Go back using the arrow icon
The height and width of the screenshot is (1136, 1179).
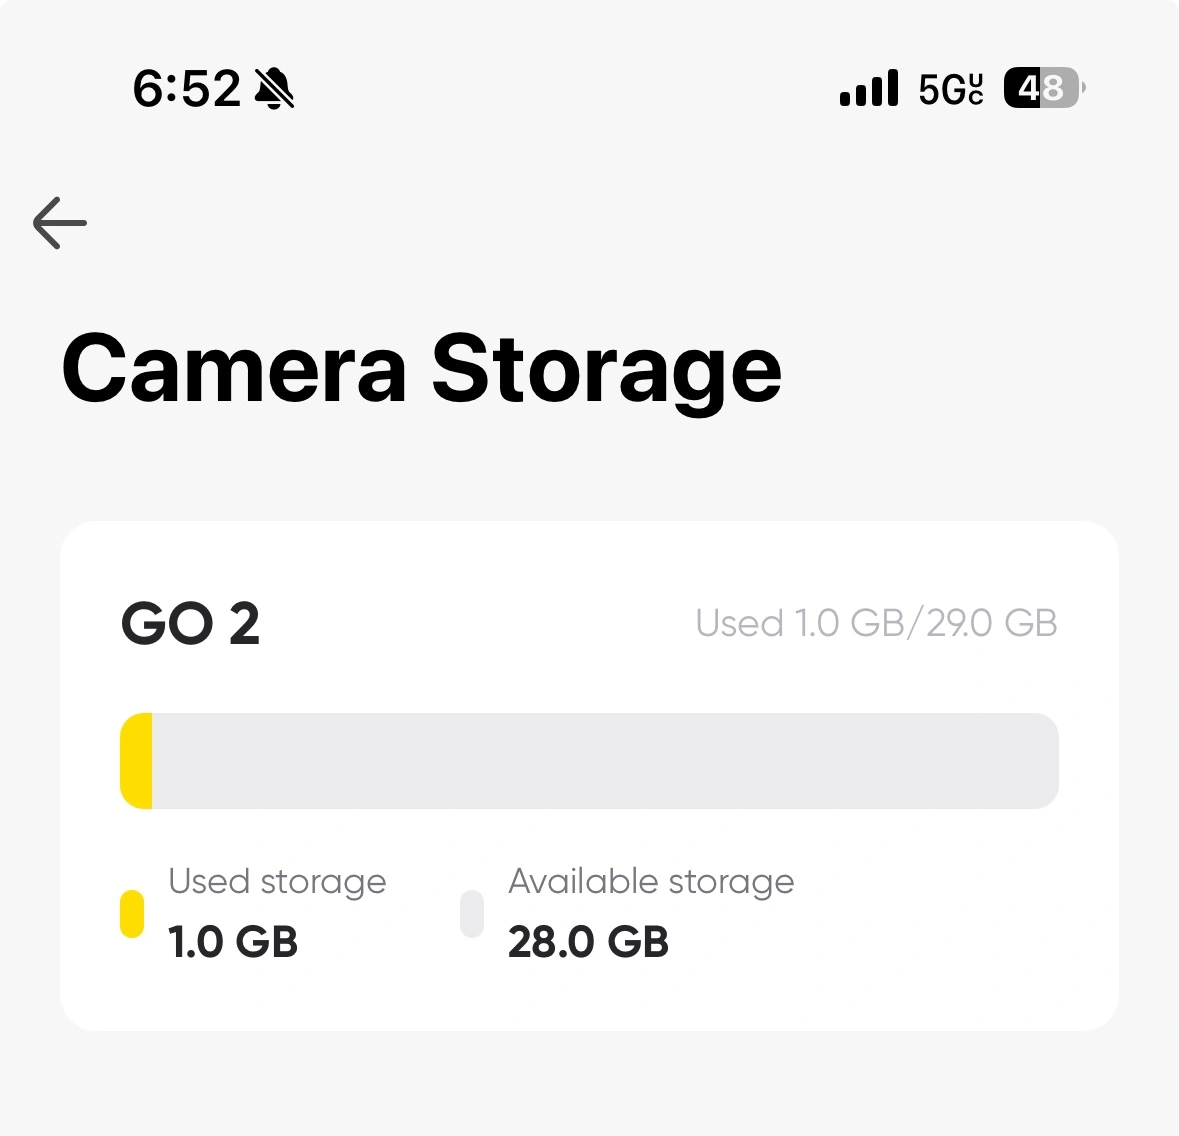pos(60,223)
